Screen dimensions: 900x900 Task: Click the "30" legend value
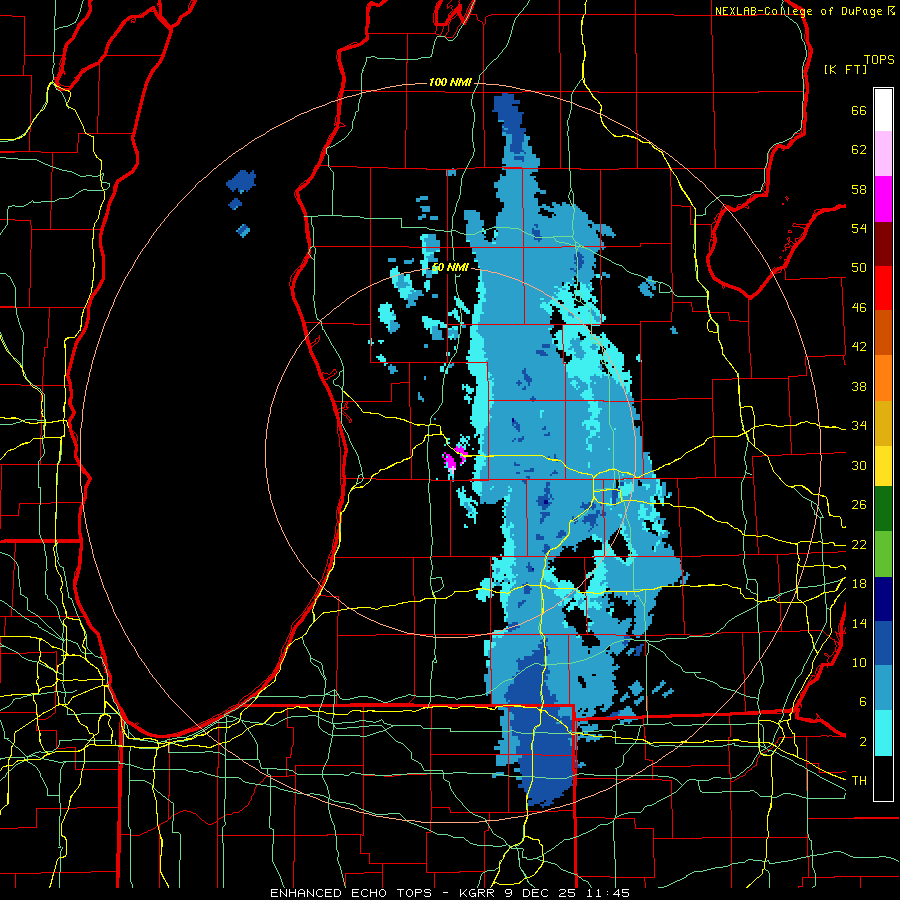(x=859, y=465)
